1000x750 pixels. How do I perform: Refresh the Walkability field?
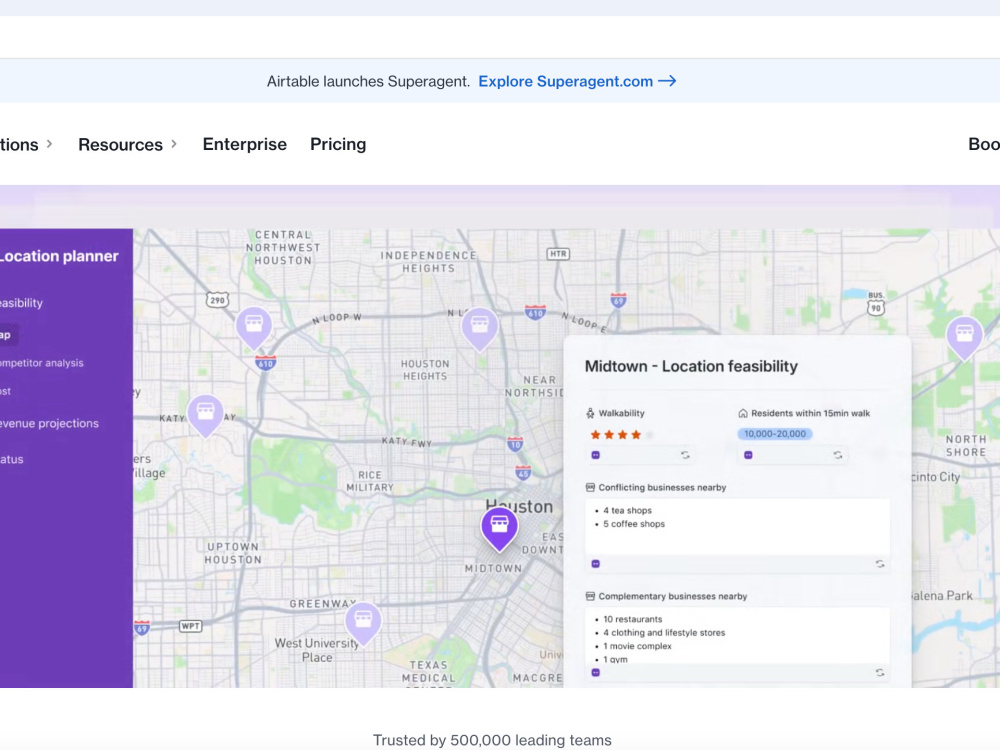(x=685, y=455)
